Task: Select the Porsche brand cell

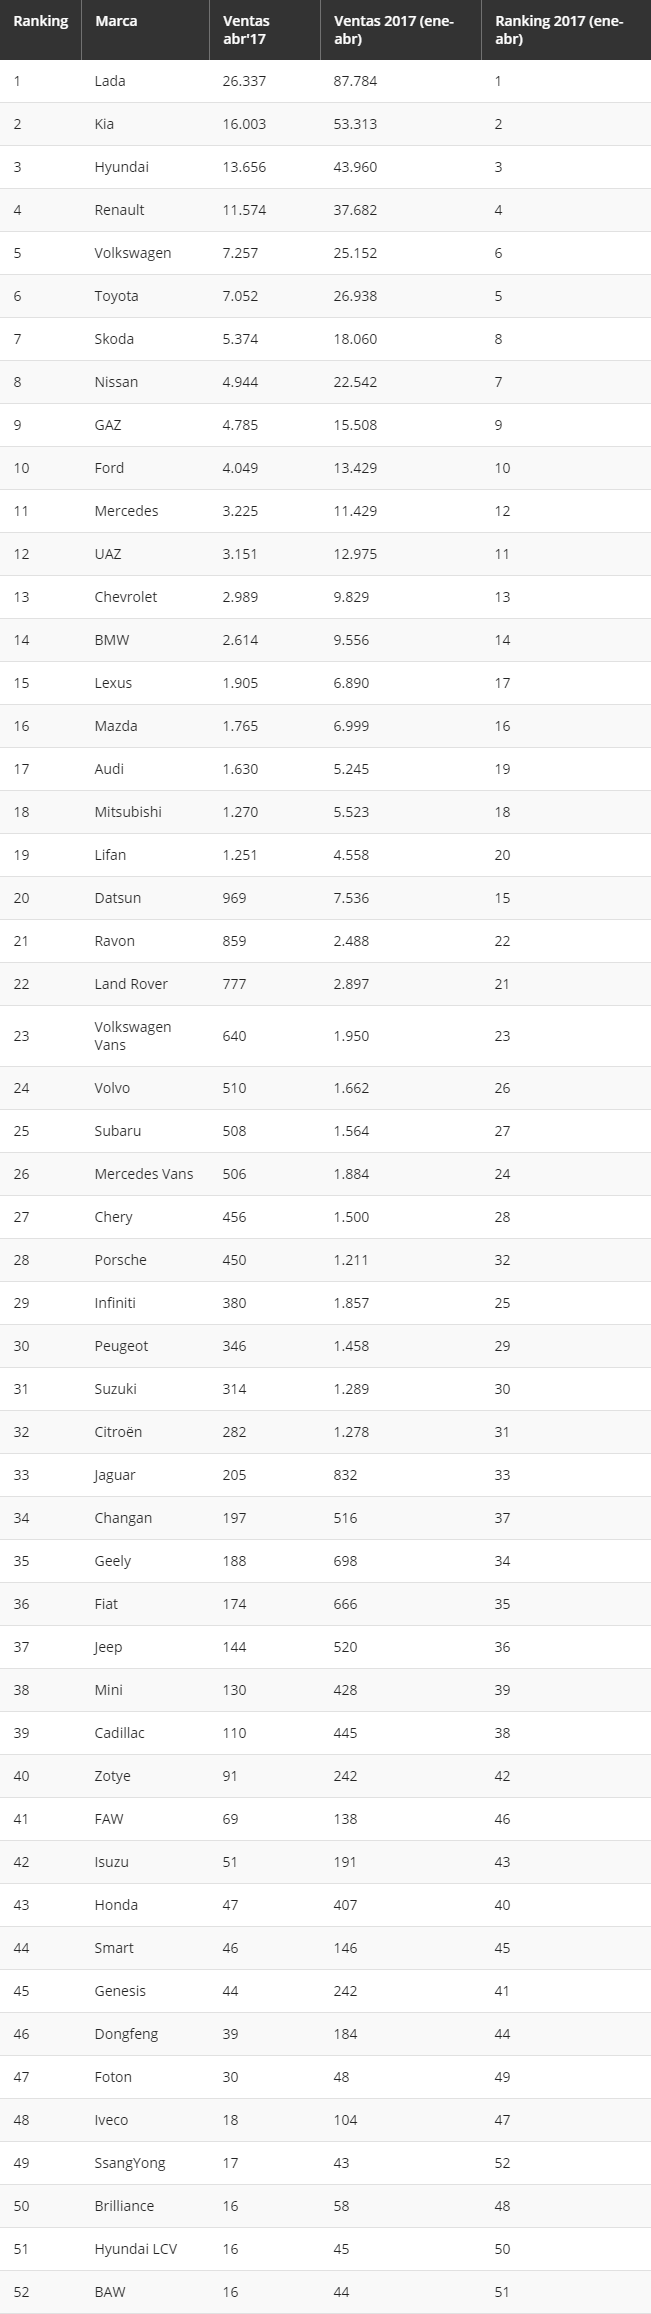Action: pos(120,1260)
